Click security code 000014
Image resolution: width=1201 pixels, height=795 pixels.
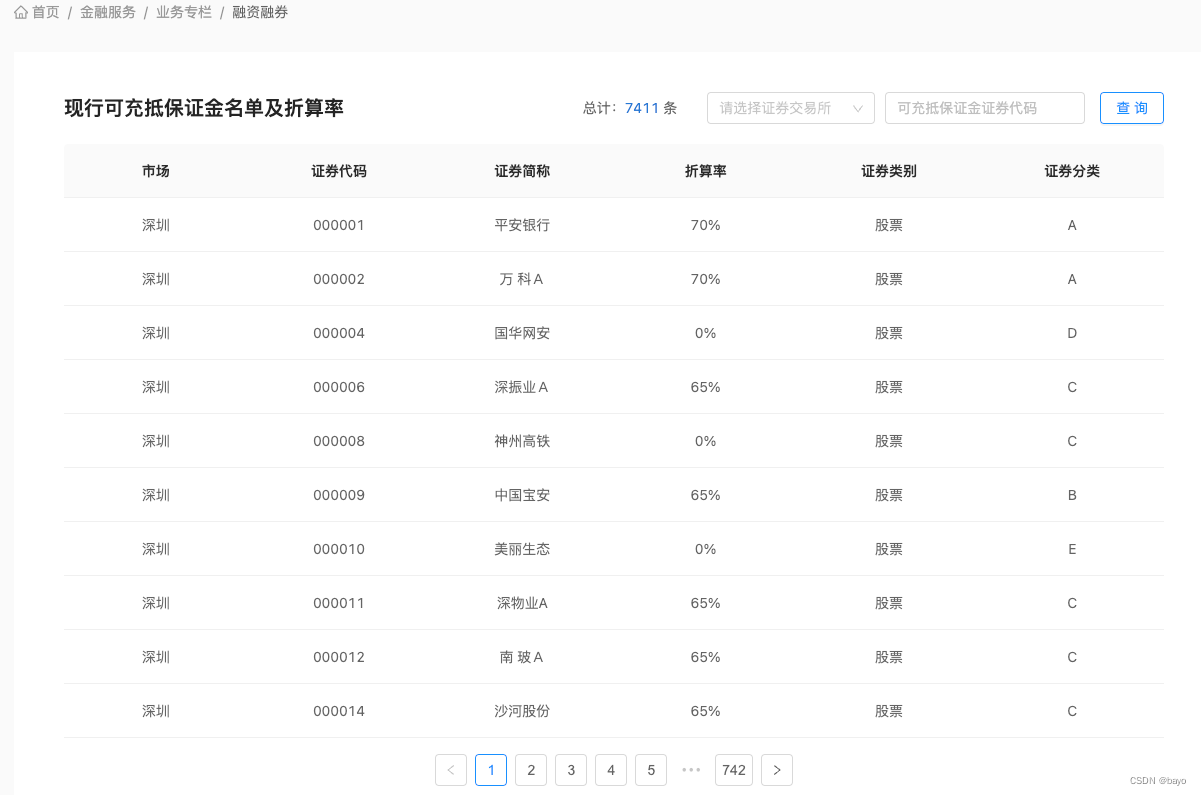tap(339, 711)
